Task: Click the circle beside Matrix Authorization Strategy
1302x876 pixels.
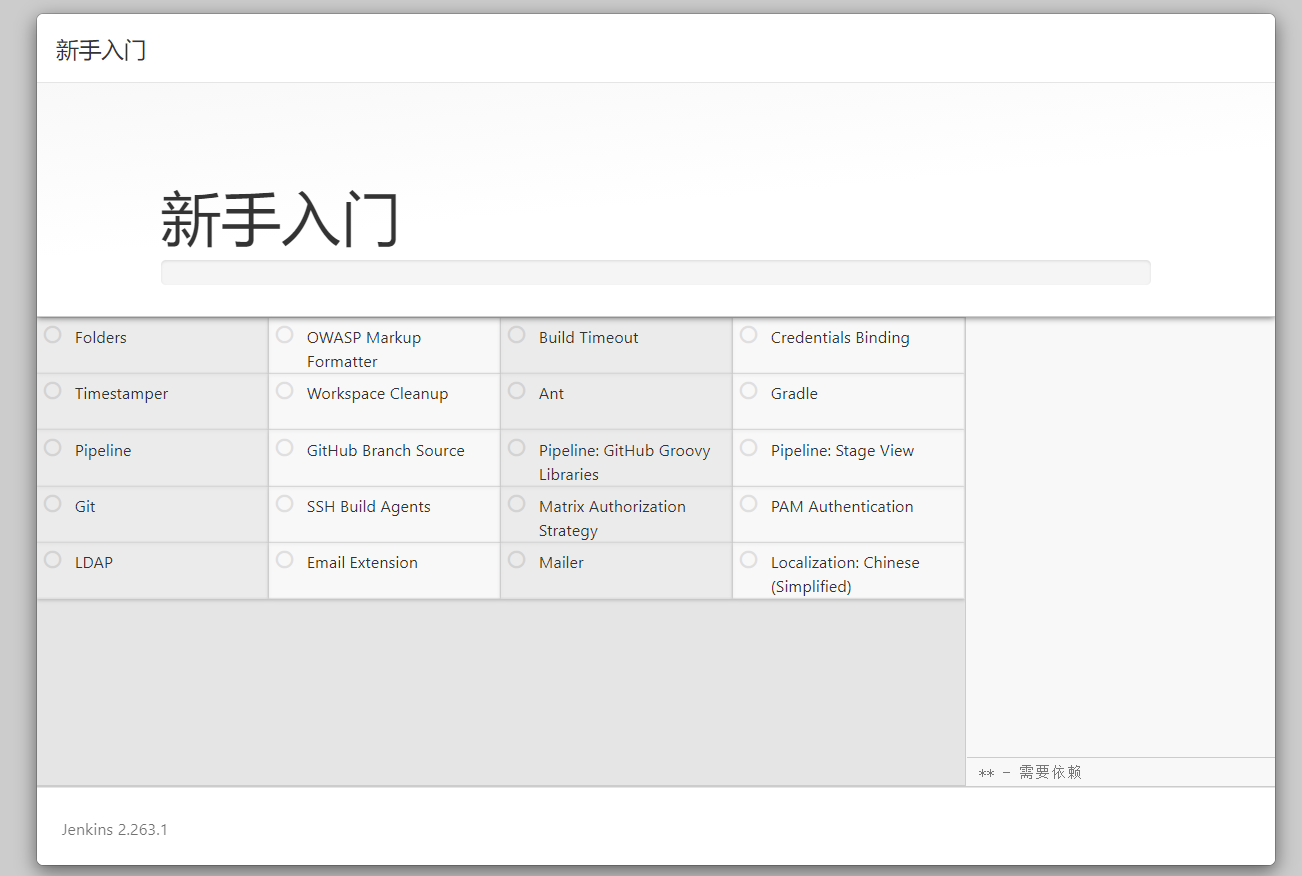Action: 517,504
